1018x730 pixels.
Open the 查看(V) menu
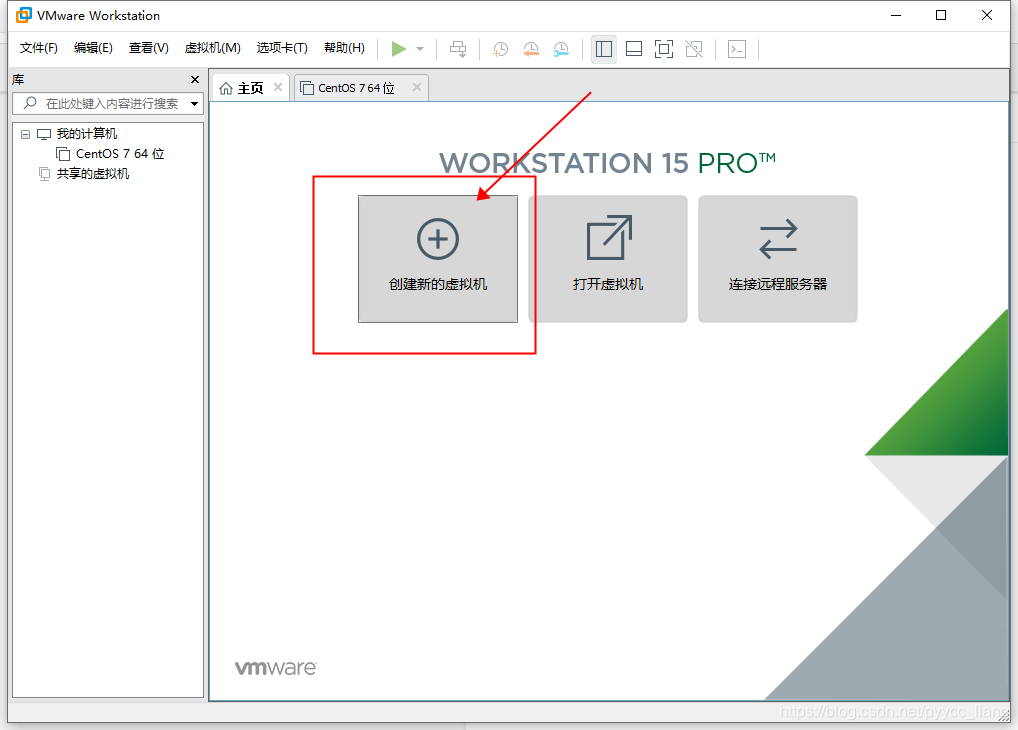click(x=149, y=47)
